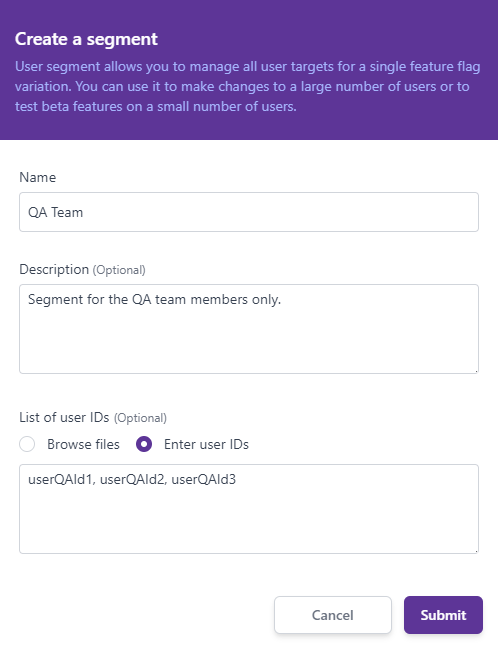Click the Submit button
Viewport: 498px width, 655px height.
443,615
